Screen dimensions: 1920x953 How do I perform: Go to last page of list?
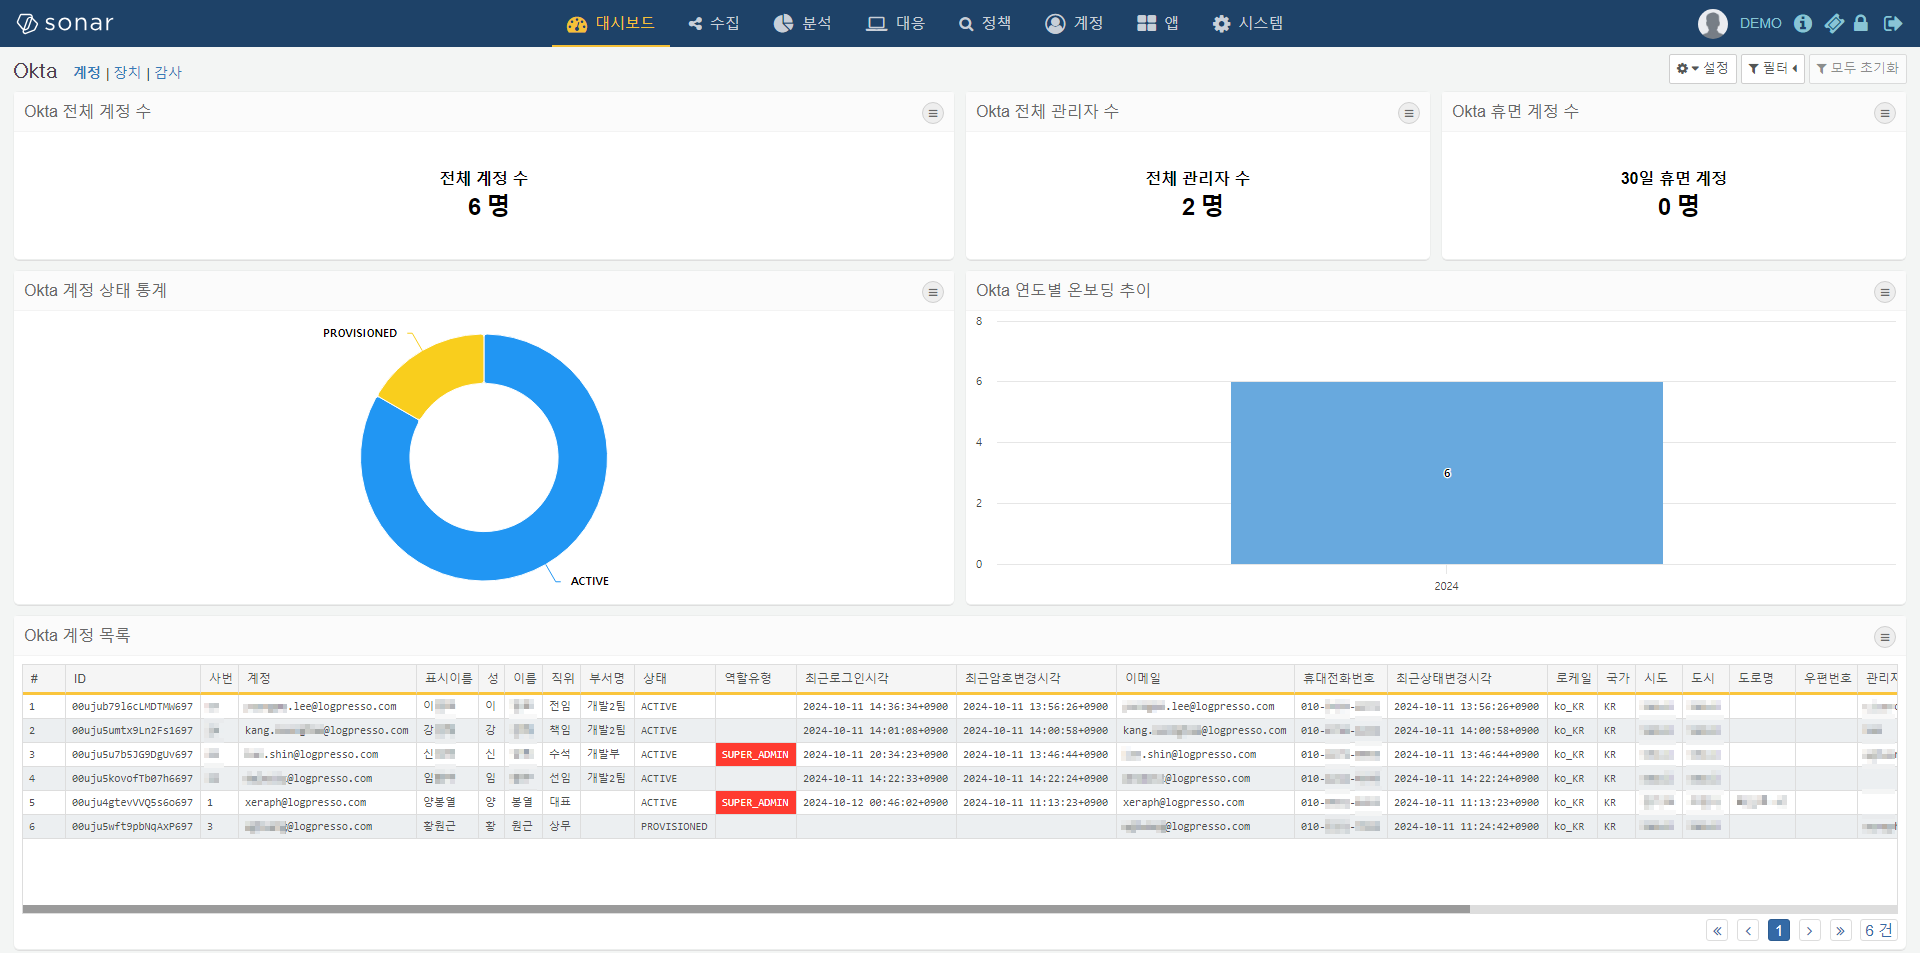[1840, 930]
